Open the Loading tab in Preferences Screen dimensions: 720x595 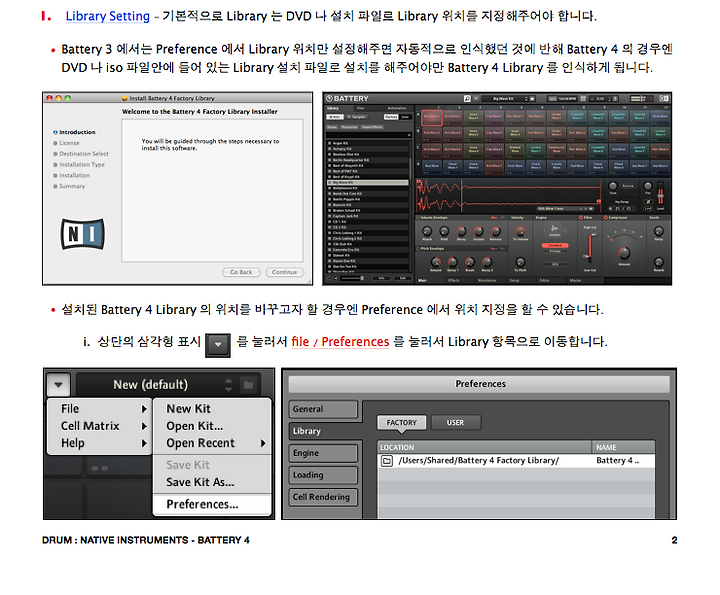click(x=323, y=475)
